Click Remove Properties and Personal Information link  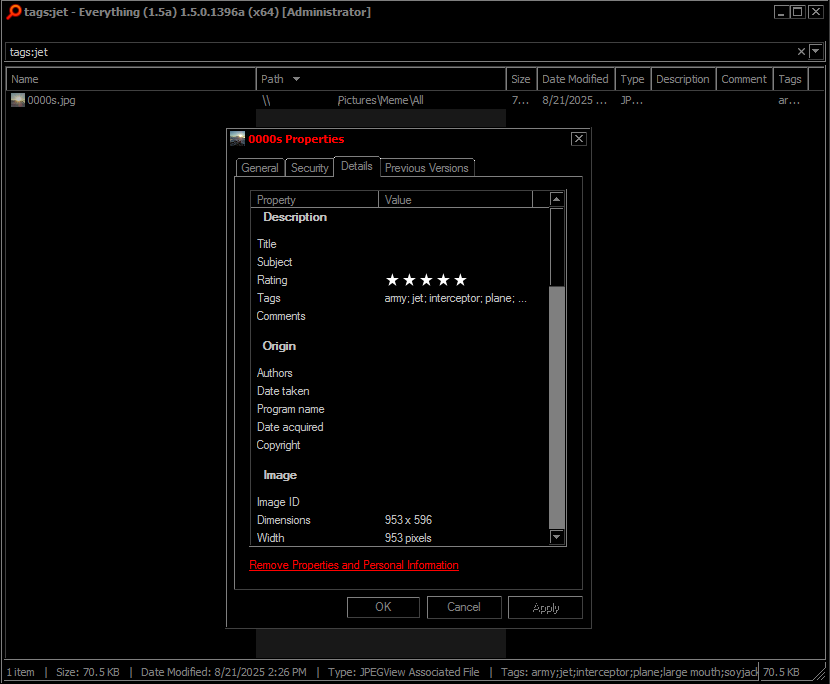pos(354,565)
